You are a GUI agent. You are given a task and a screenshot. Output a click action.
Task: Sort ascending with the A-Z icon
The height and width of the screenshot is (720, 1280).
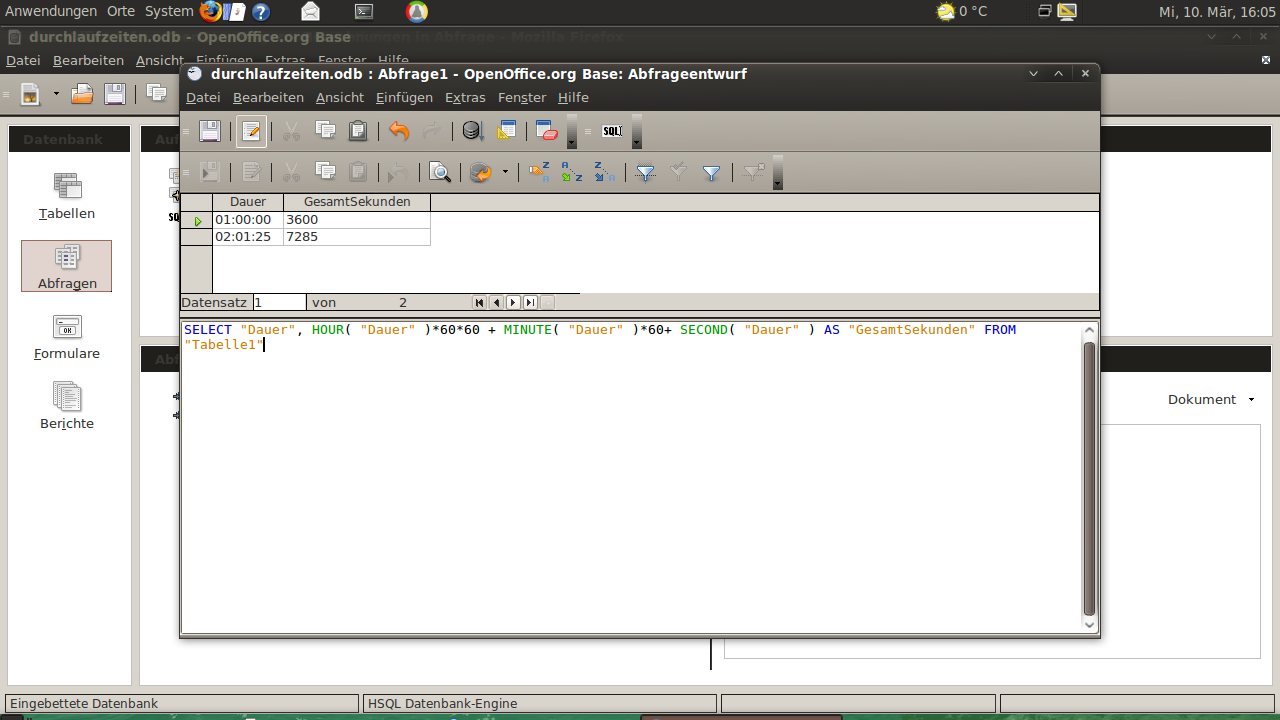[571, 173]
